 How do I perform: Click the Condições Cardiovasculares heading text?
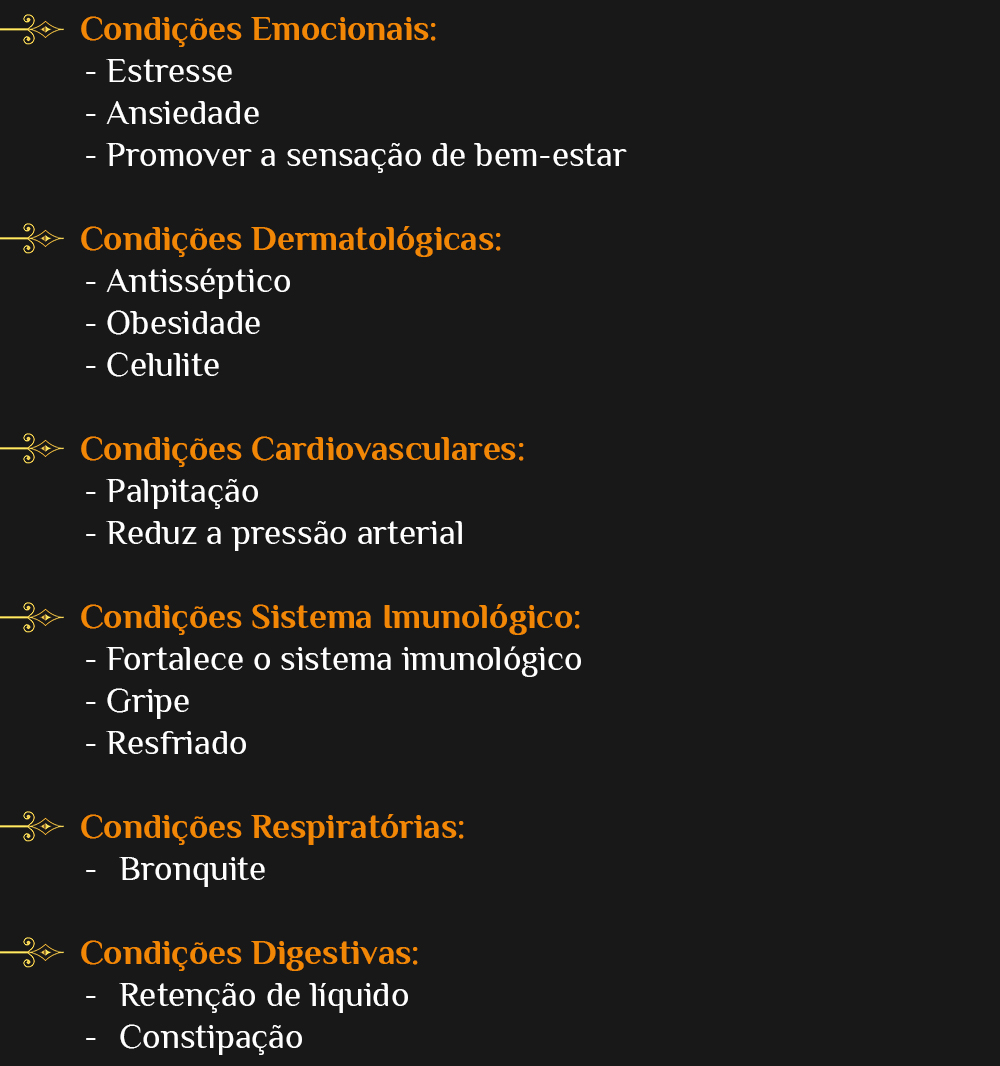pos(302,450)
